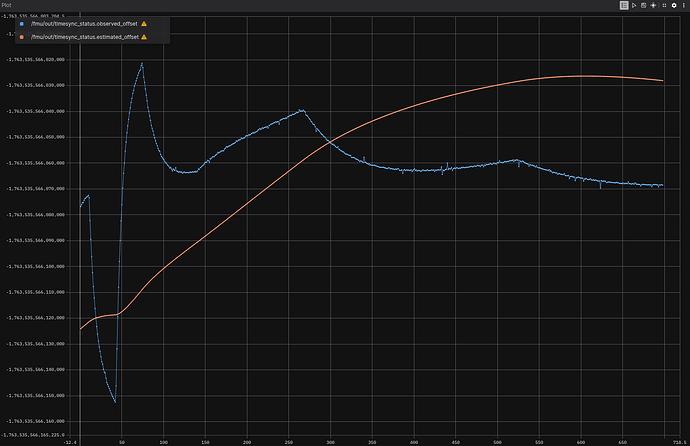Click the Plot panel title
Viewport: 690px width, 446px height.
(7, 5)
